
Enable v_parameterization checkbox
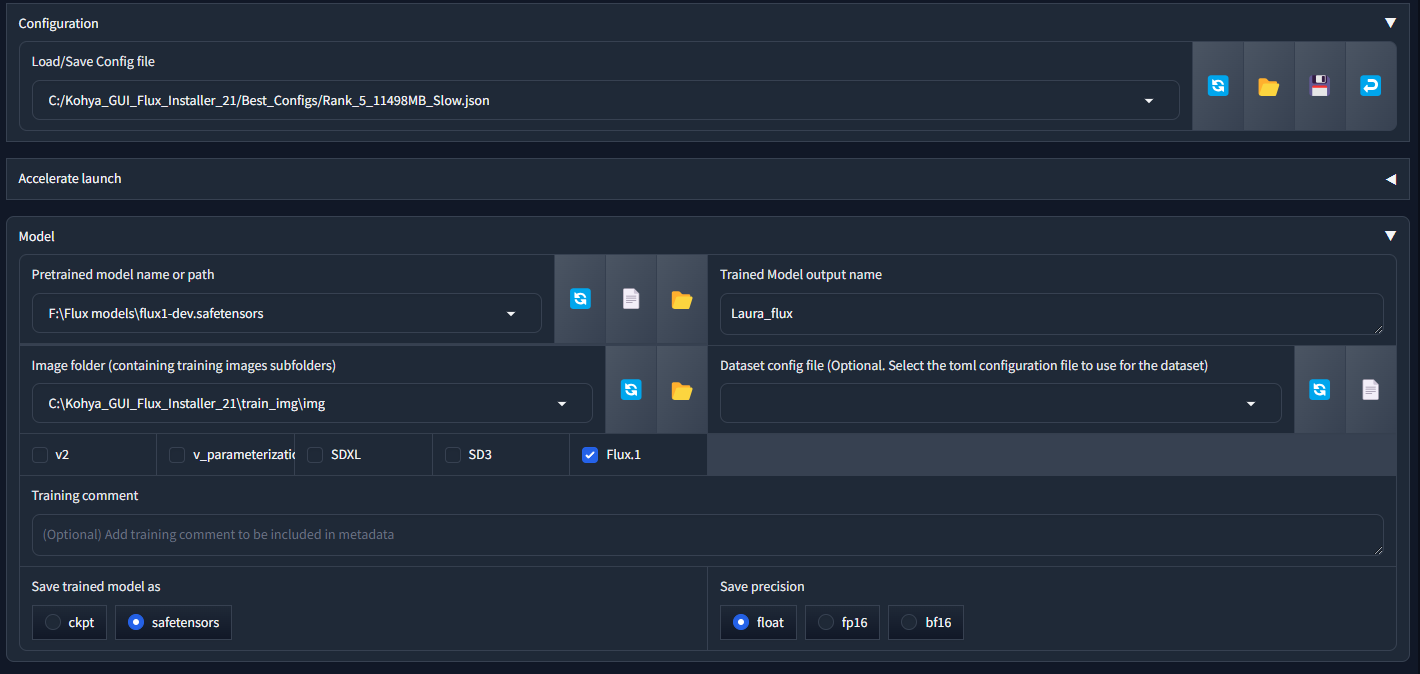(x=177, y=455)
